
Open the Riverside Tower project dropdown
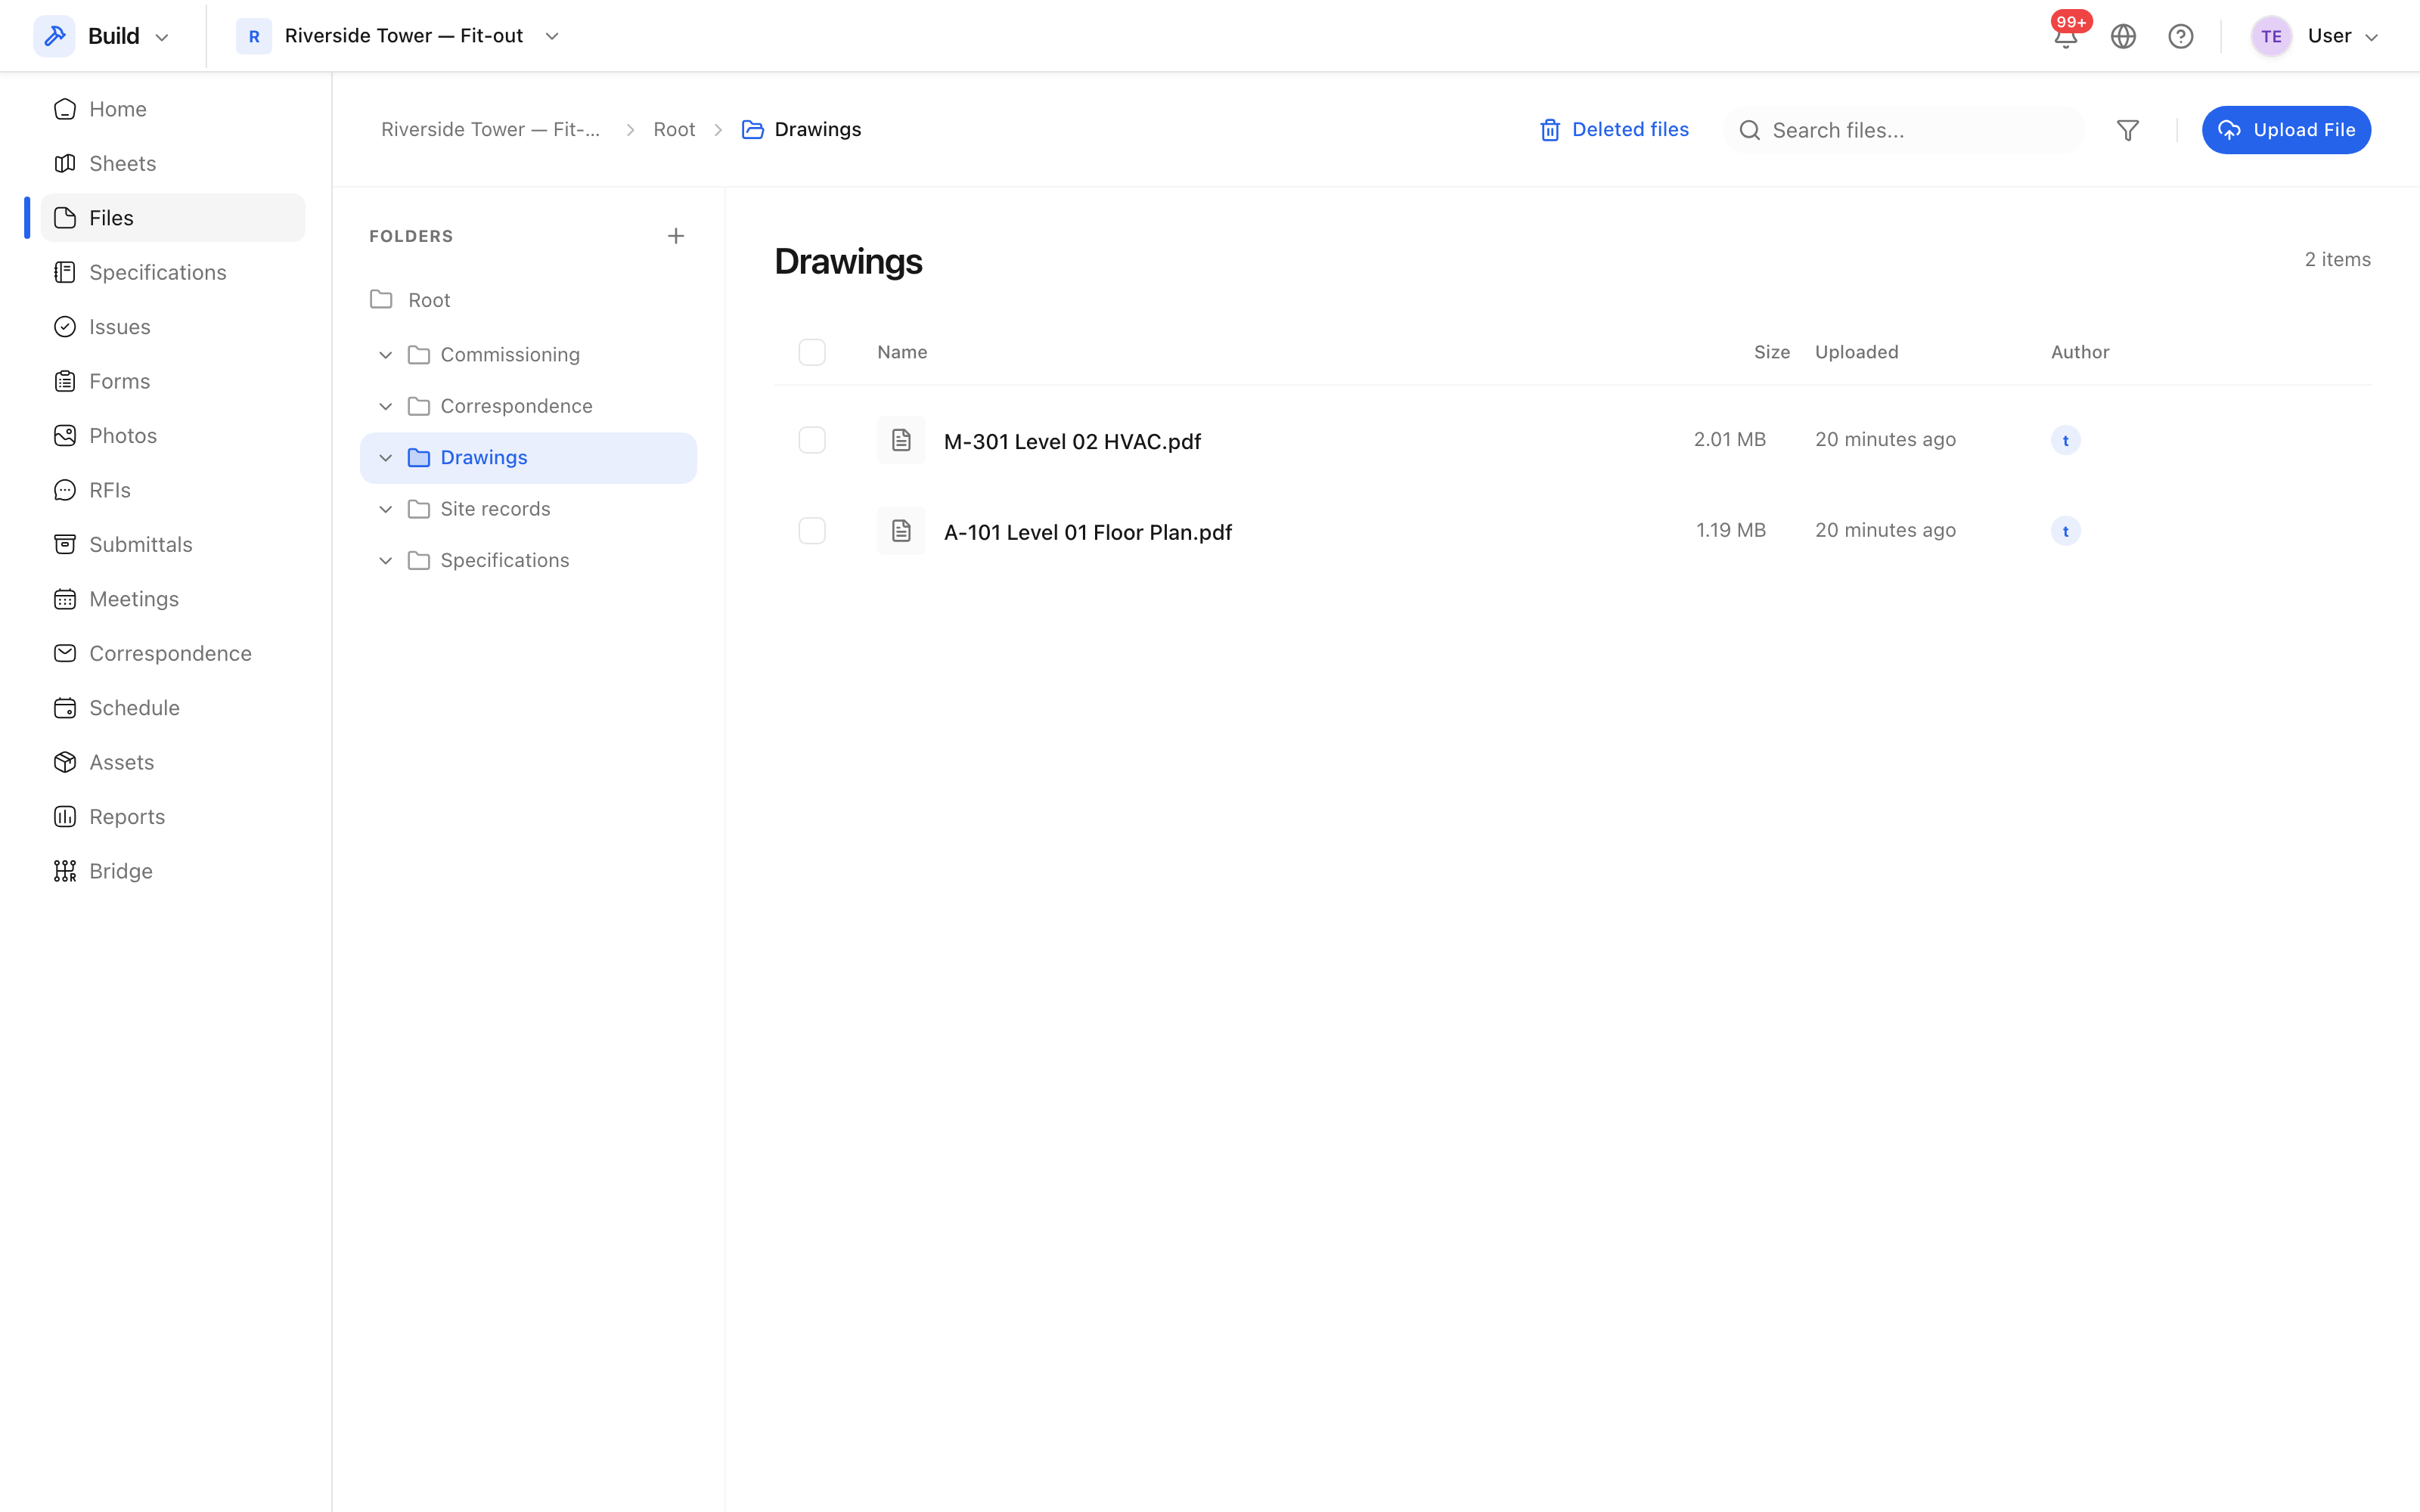coord(398,36)
